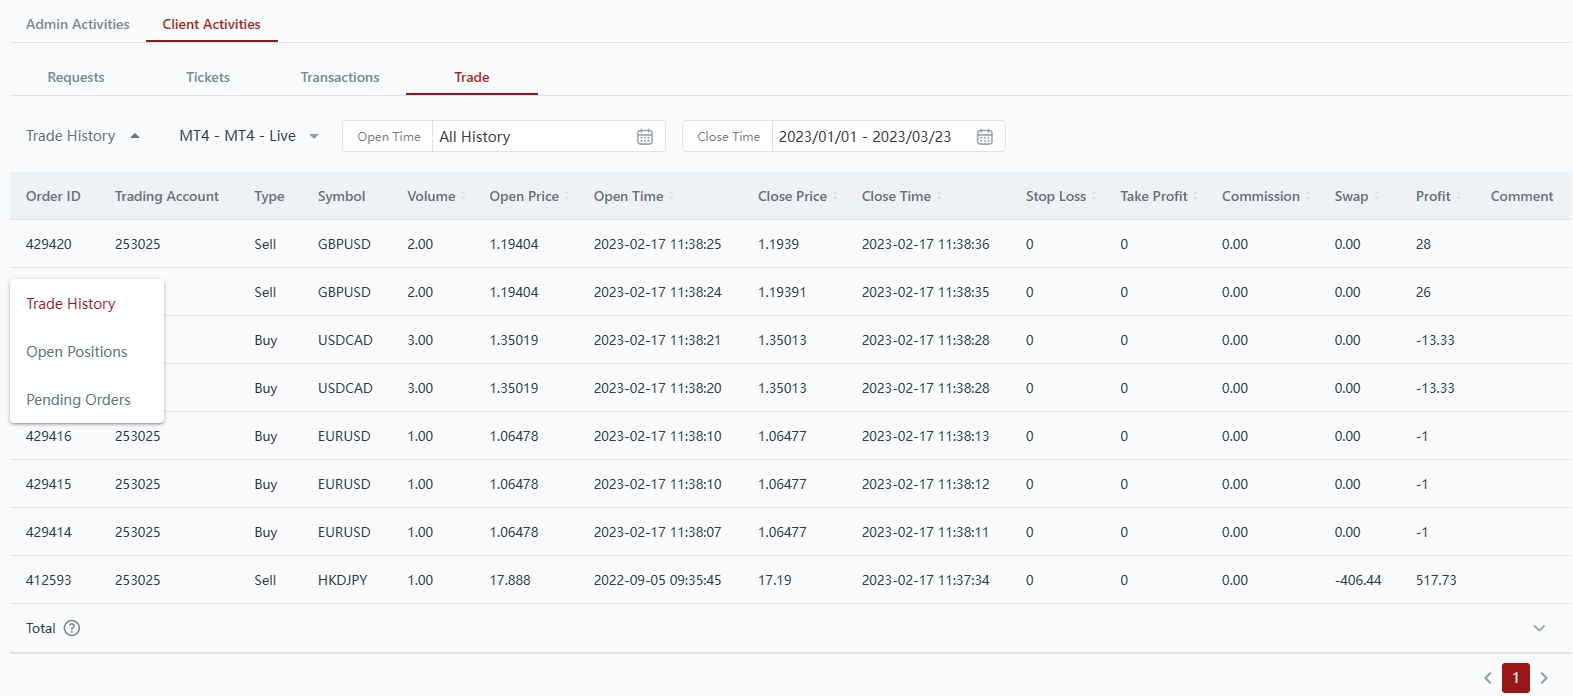The image size is (1573, 696).
Task: Sort by Close Time column icon
Action: coord(939,197)
